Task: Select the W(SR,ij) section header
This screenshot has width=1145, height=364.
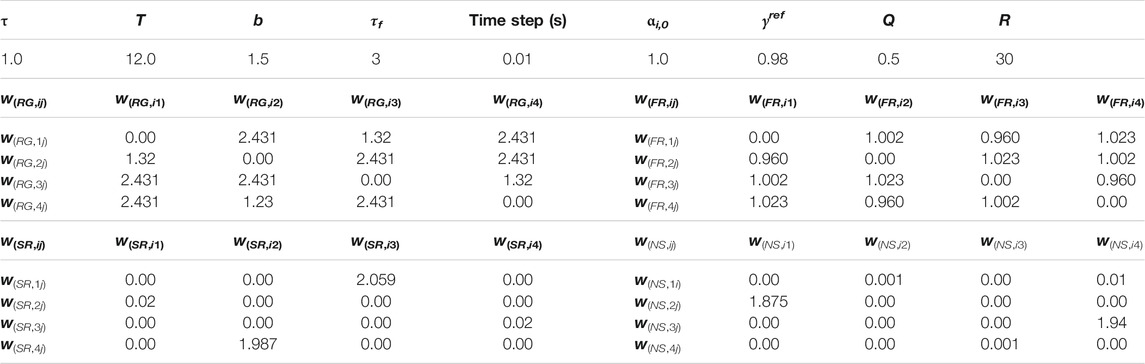Action: 24,243
